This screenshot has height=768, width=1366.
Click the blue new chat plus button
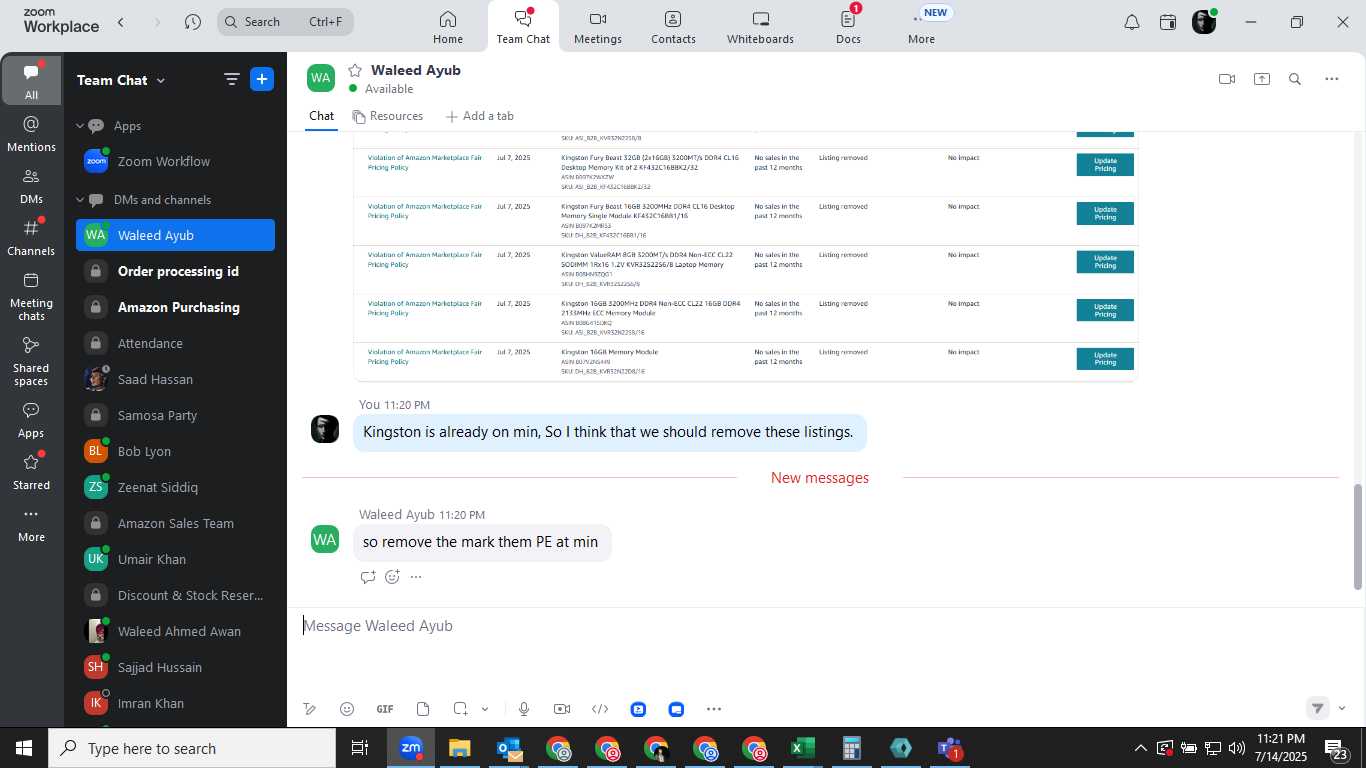pyautogui.click(x=262, y=80)
